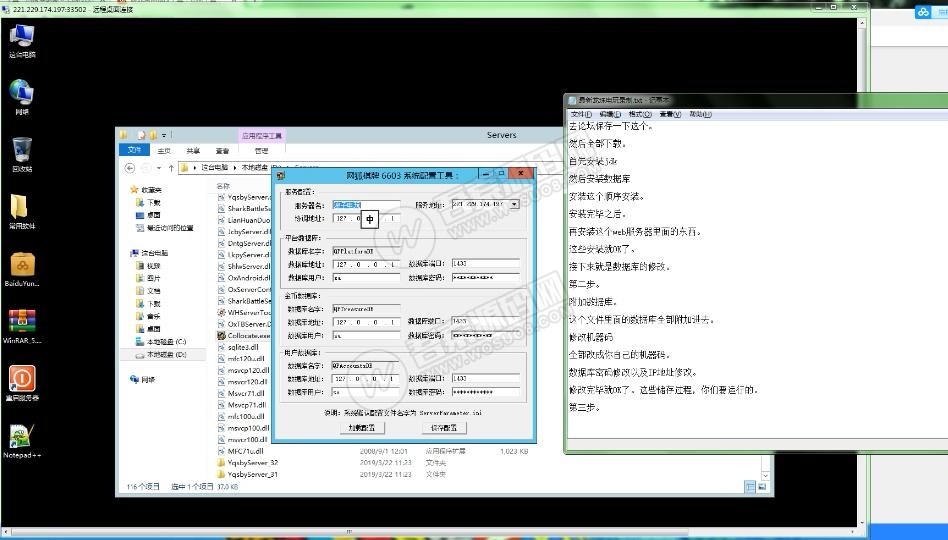Open 图片 in explorer sidebar
Viewport: 948px width, 540px height.
tap(148, 278)
